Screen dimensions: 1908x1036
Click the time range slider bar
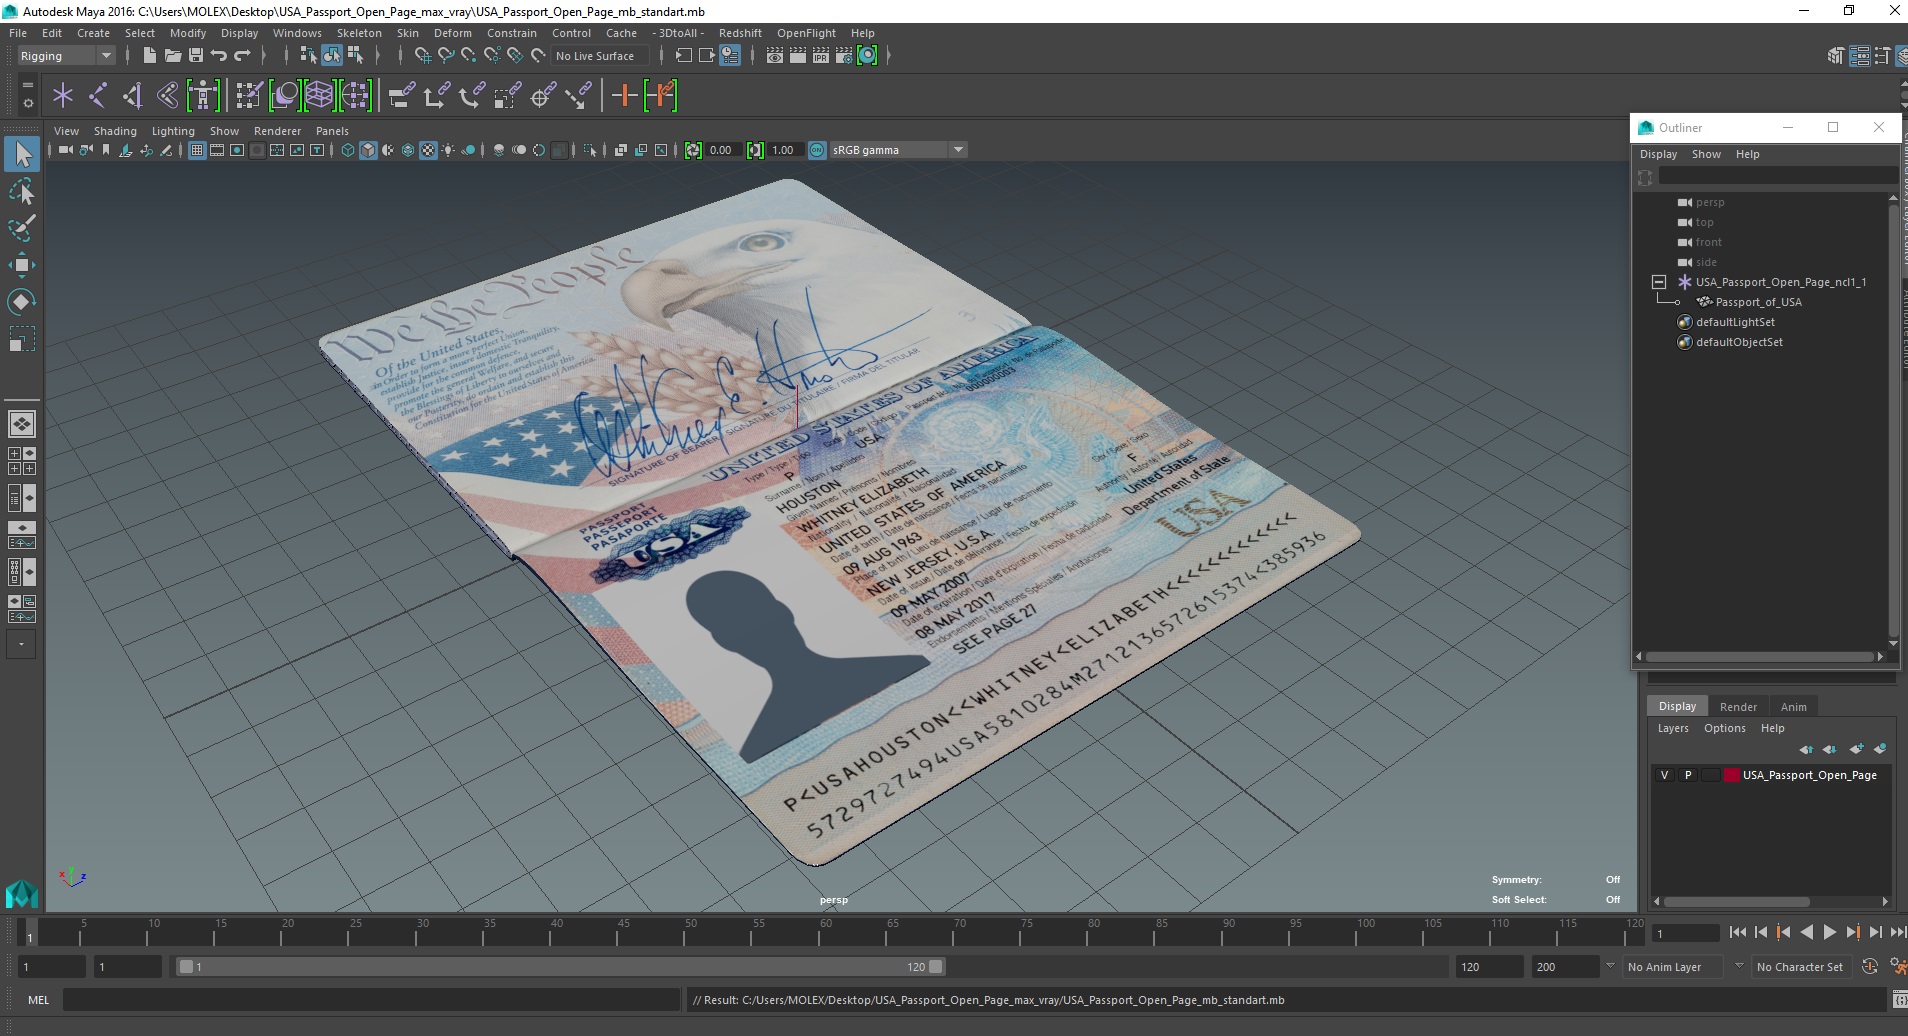[x=560, y=967]
